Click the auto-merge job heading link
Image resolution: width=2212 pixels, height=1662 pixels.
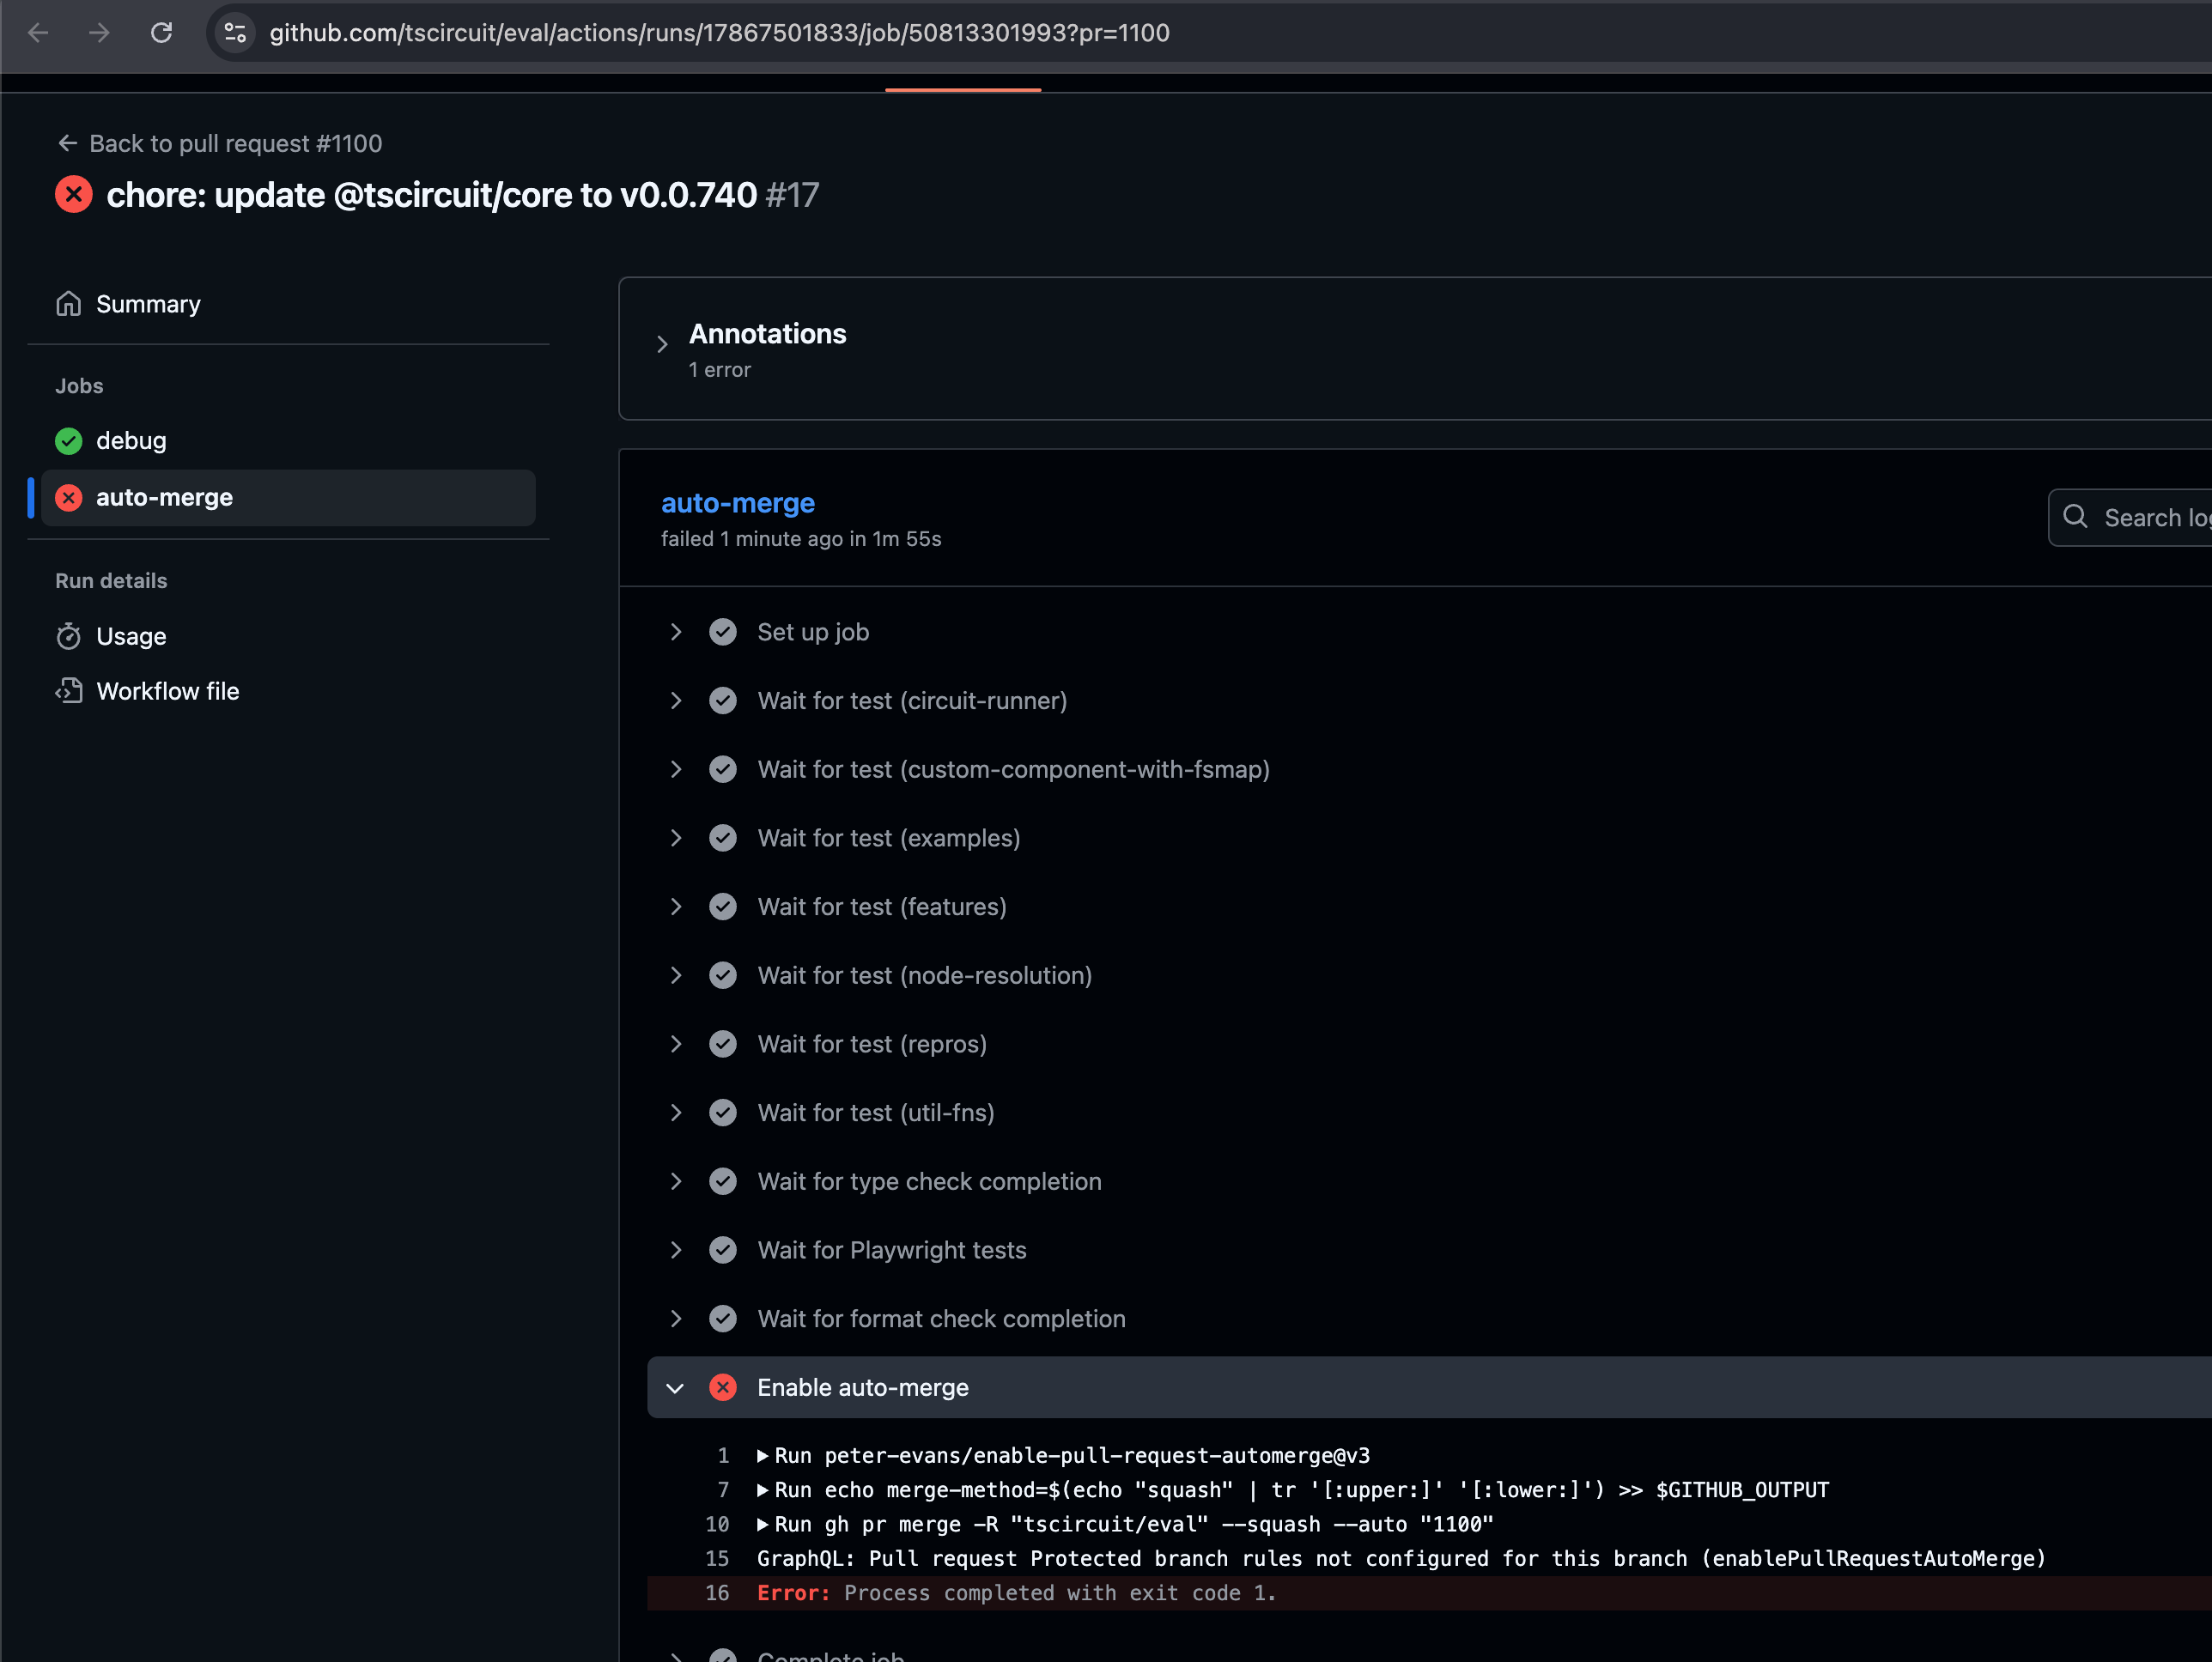[737, 503]
